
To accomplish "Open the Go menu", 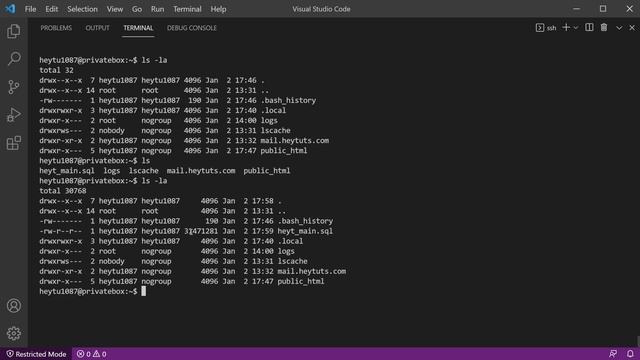I will click(137, 9).
